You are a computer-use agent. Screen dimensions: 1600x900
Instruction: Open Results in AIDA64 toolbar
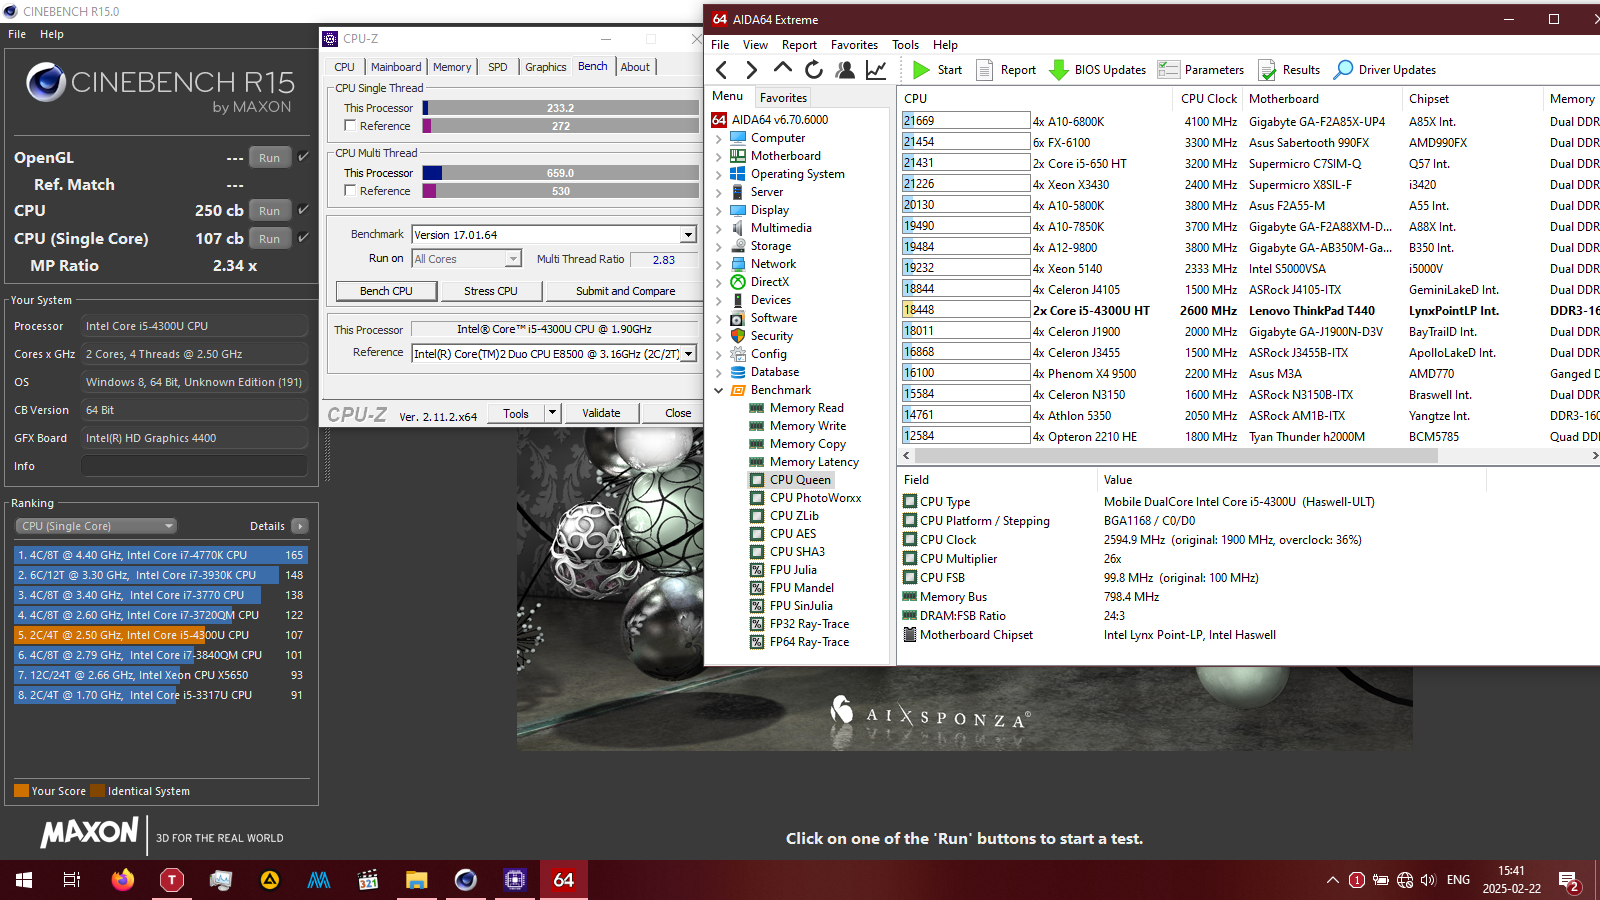tap(1289, 70)
